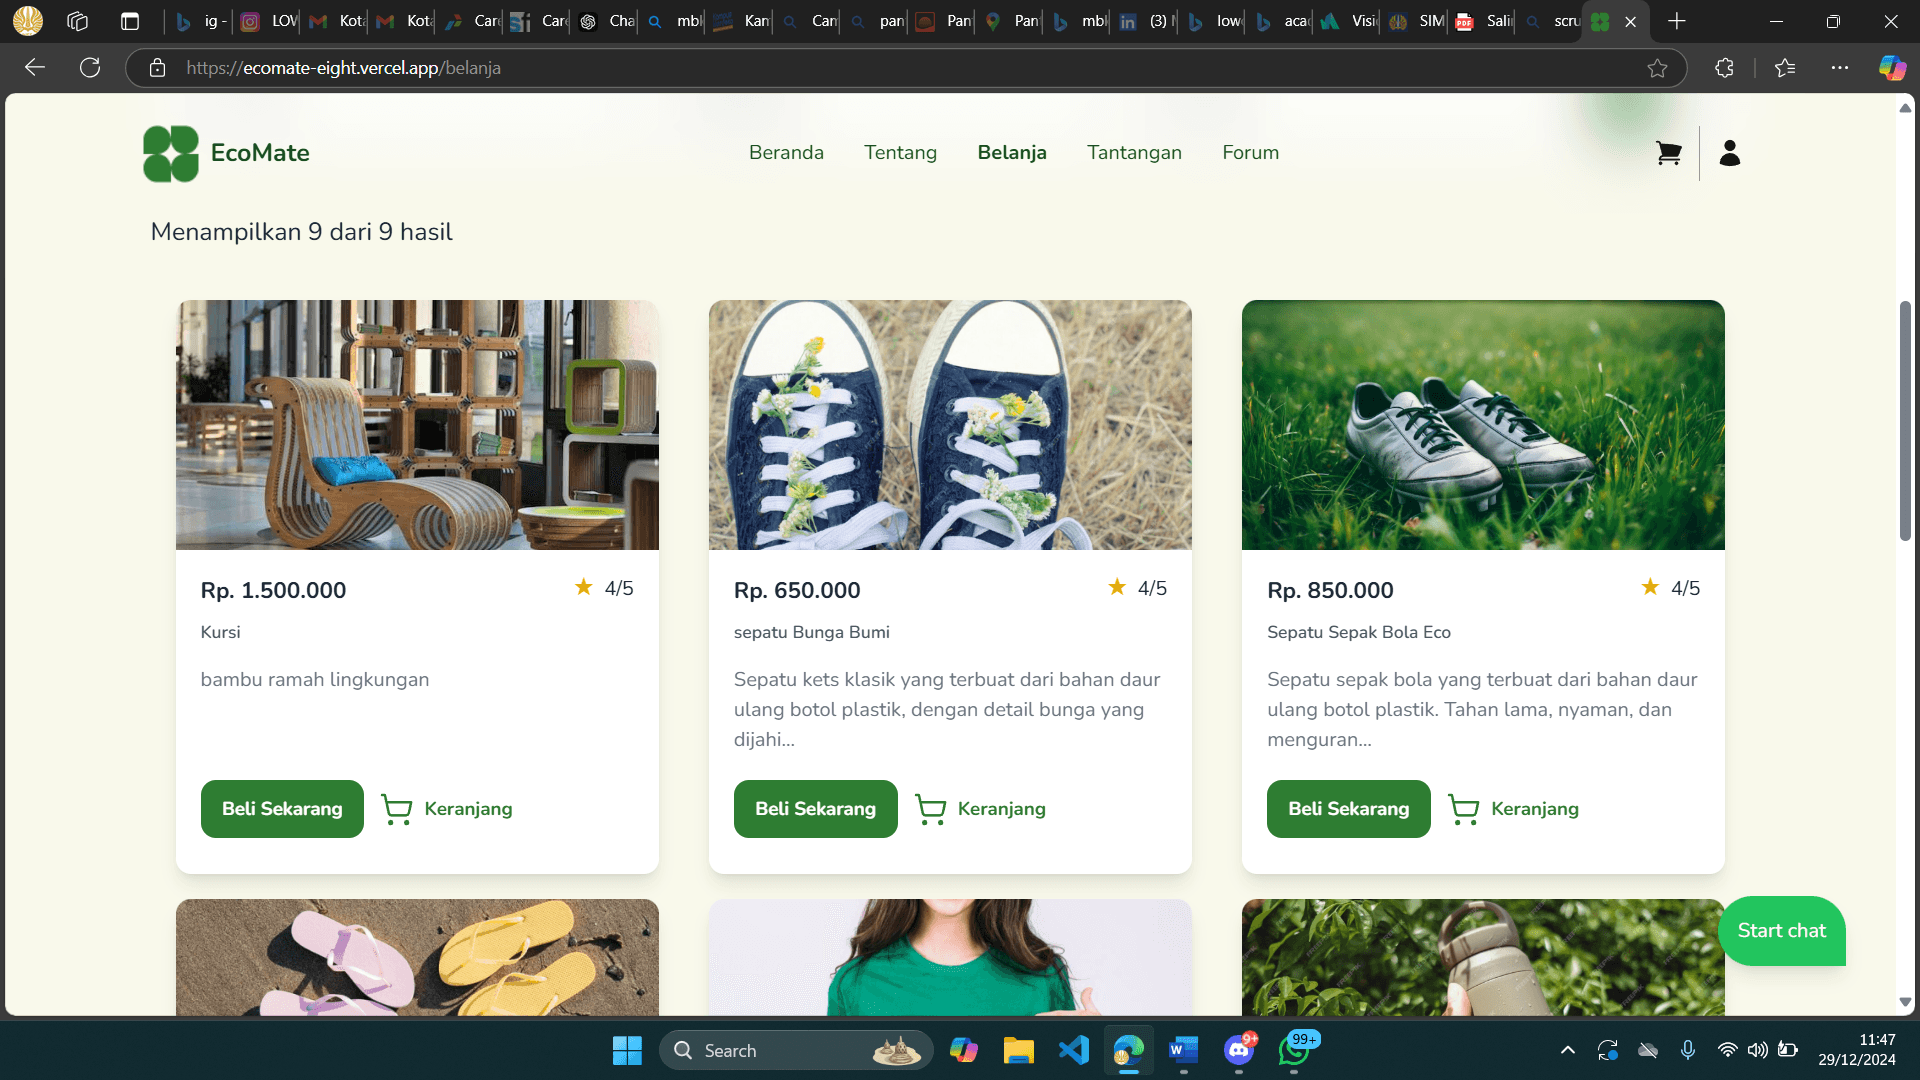Open the user profile icon

[x=1730, y=153]
